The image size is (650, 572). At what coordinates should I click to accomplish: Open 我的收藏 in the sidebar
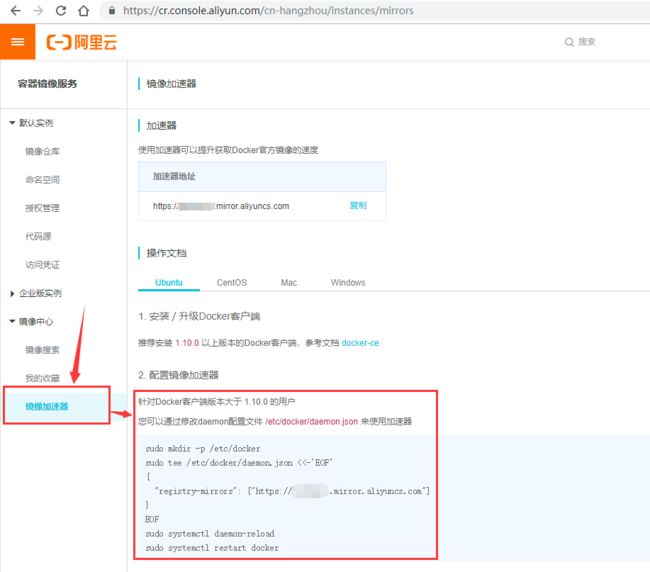click(x=42, y=378)
